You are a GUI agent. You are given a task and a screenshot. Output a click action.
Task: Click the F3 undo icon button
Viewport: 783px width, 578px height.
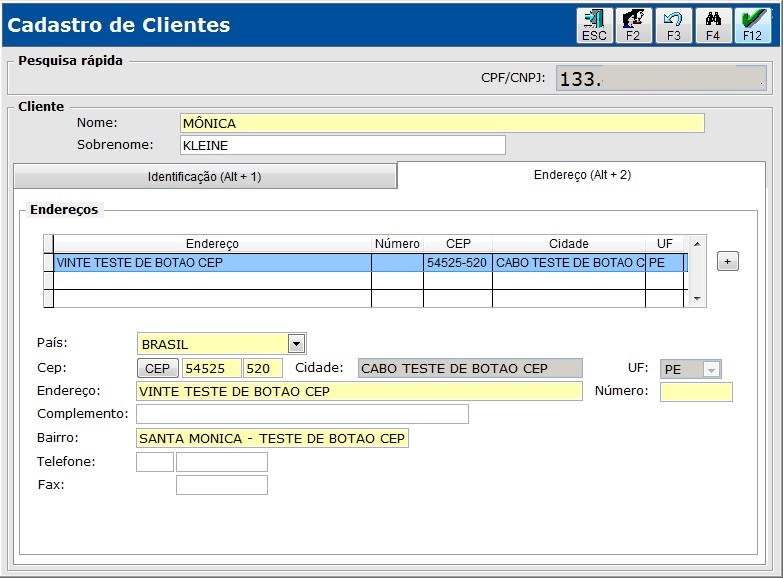click(x=673, y=25)
